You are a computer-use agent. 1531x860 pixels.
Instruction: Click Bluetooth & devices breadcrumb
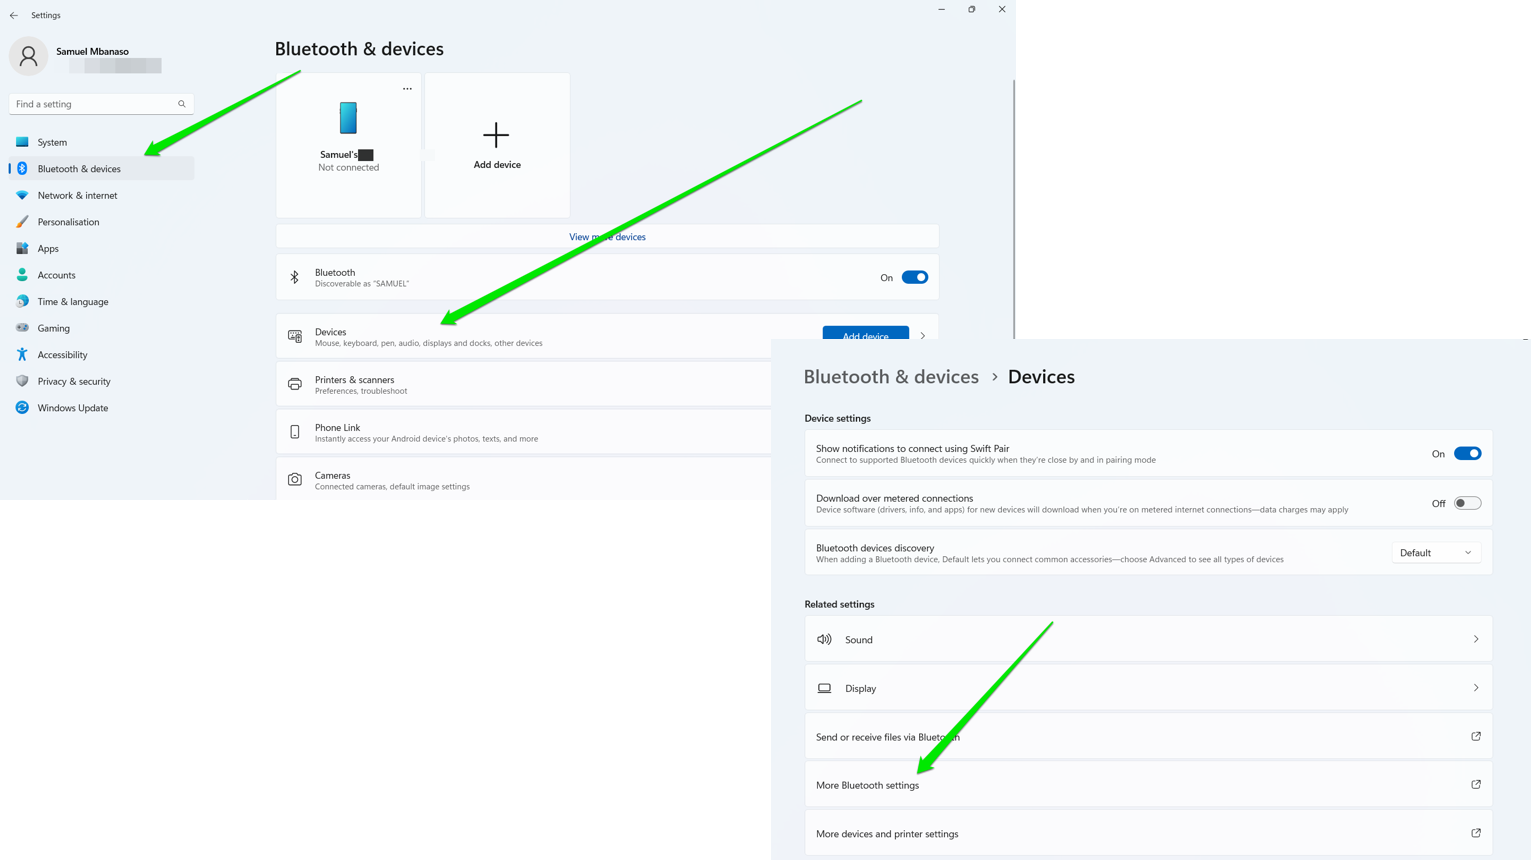891,377
